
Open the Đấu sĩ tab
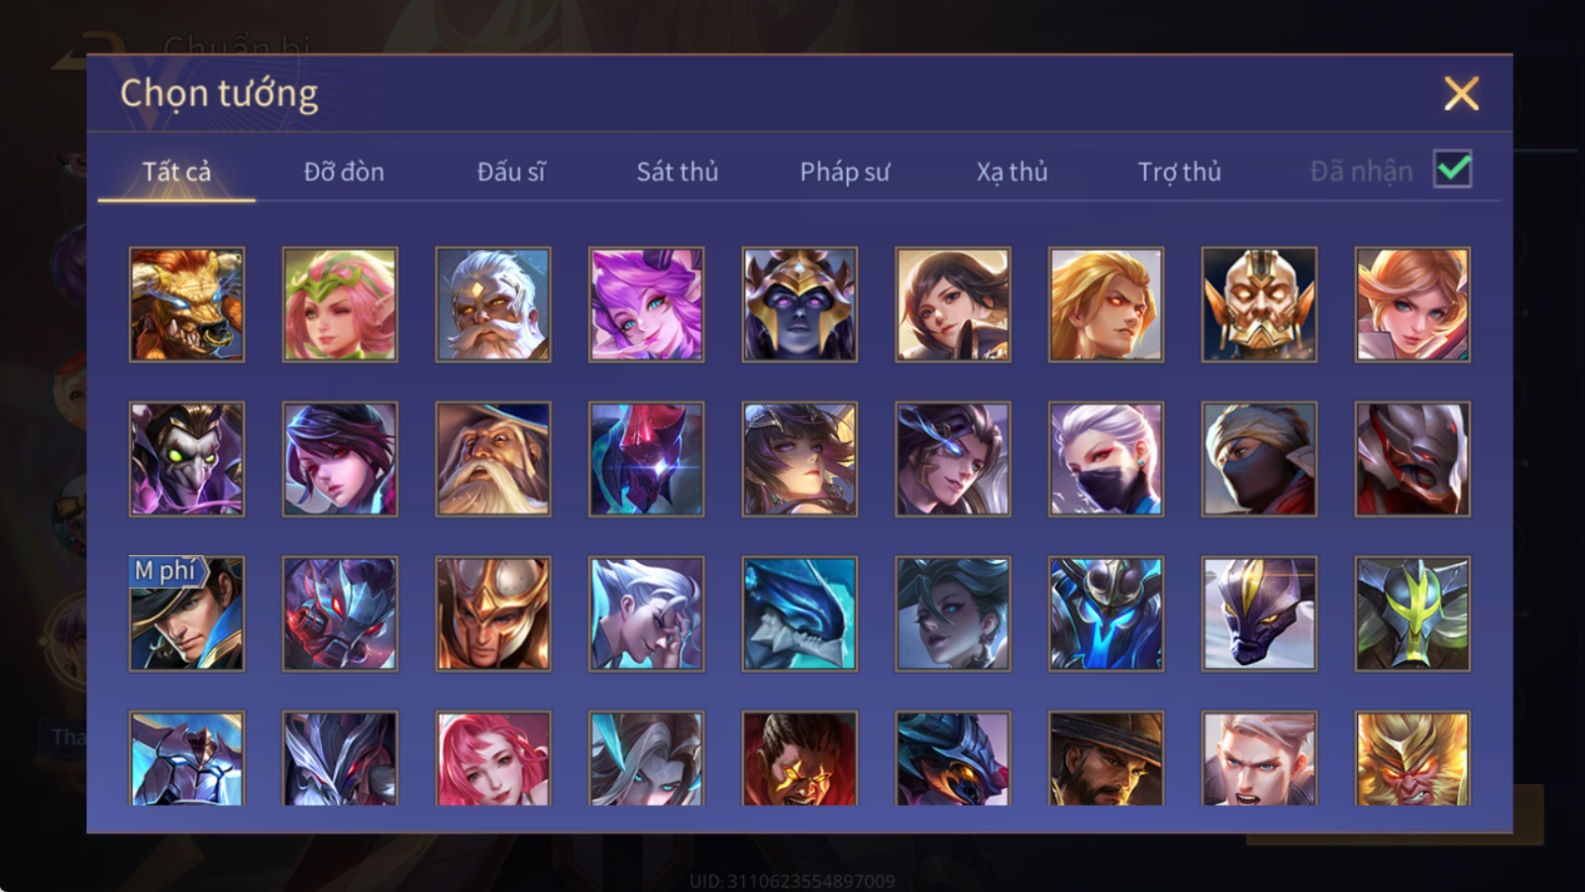[511, 172]
